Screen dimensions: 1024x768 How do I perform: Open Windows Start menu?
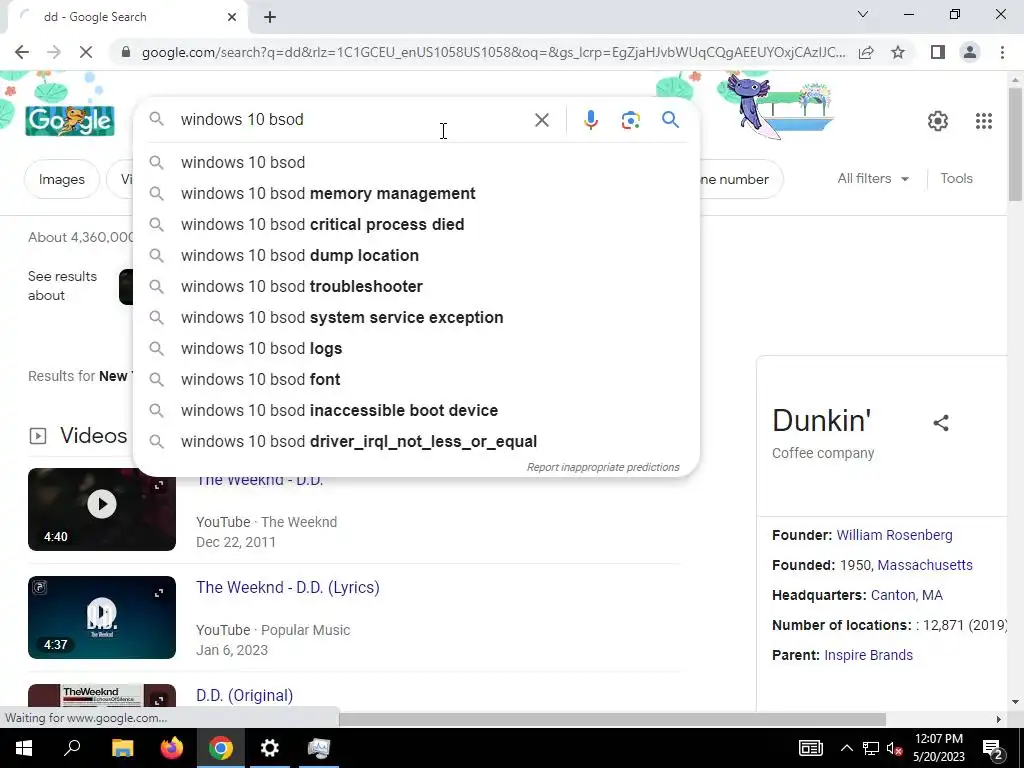[24, 748]
